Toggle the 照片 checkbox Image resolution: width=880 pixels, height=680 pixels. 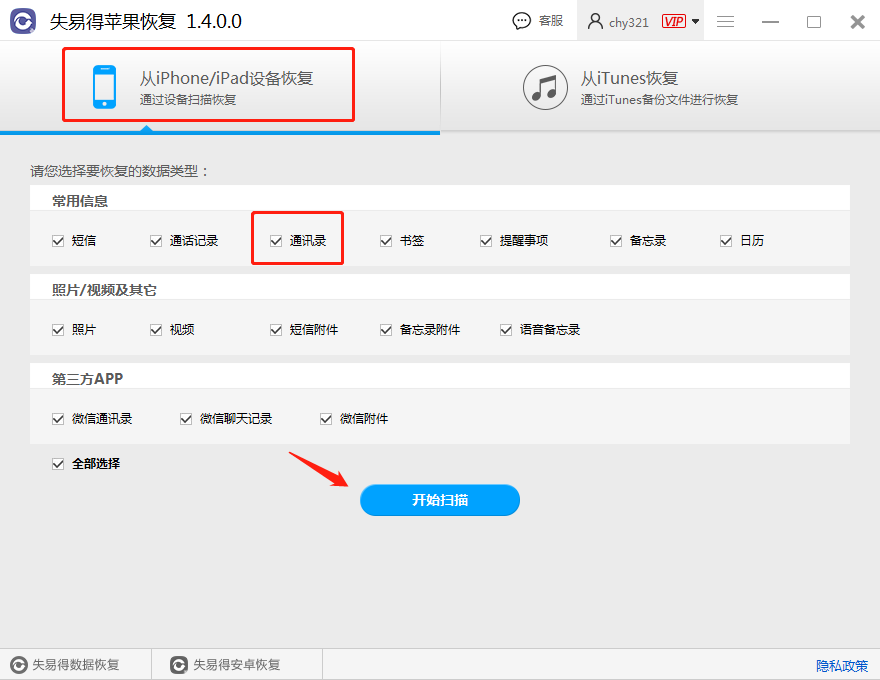click(58, 330)
